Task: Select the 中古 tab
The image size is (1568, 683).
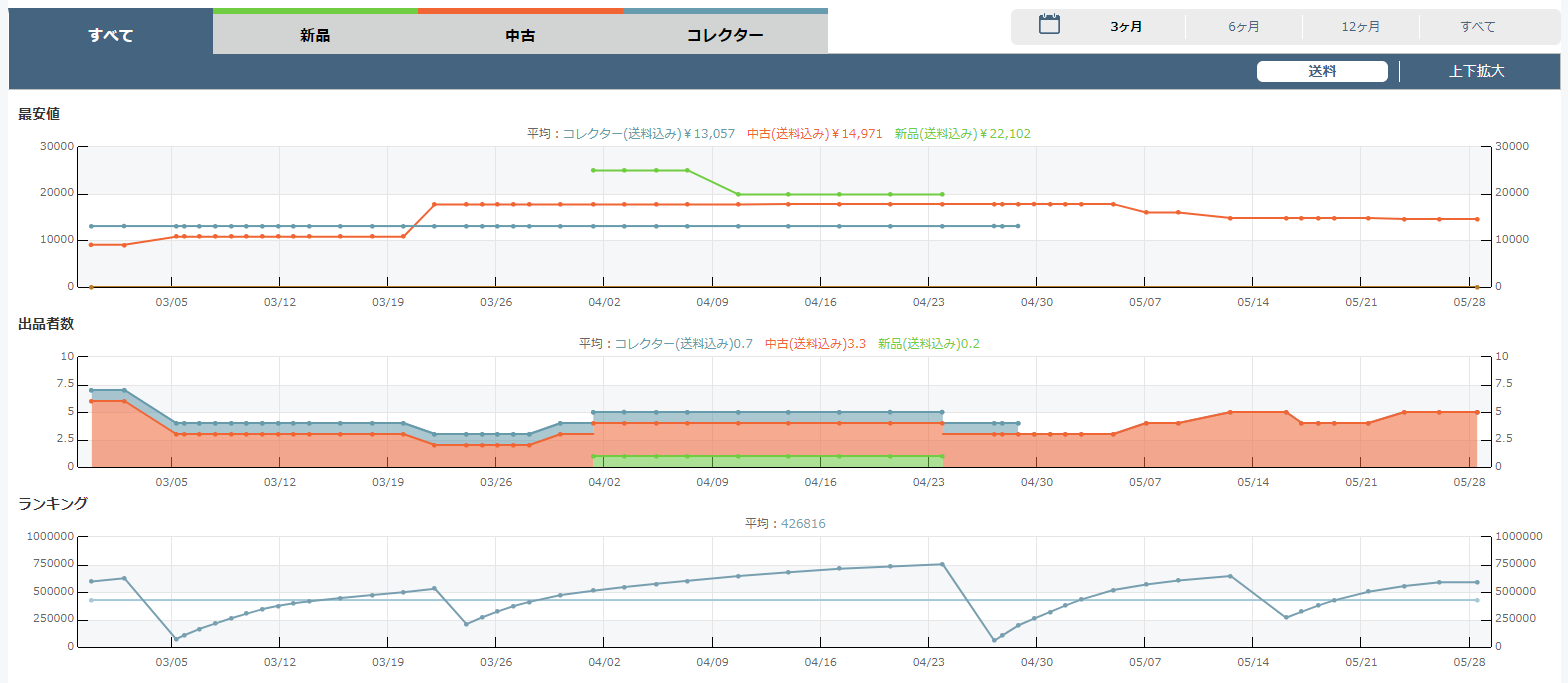Action: (520, 35)
